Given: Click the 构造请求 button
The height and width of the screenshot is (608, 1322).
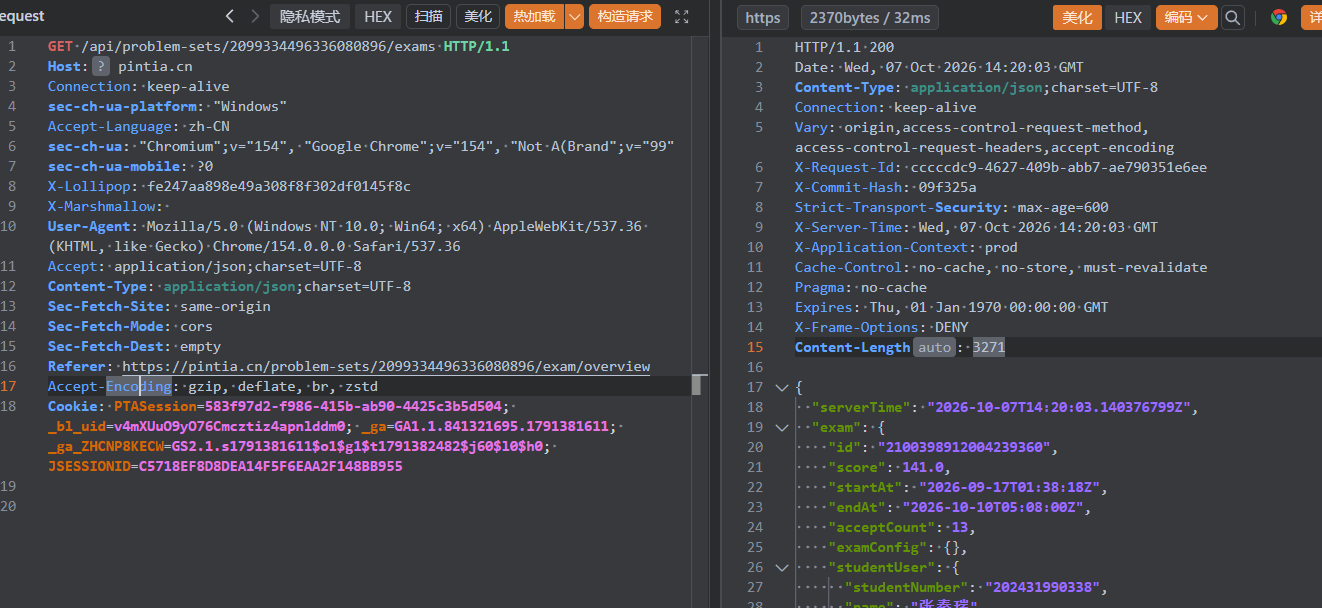Looking at the screenshot, I should [625, 16].
